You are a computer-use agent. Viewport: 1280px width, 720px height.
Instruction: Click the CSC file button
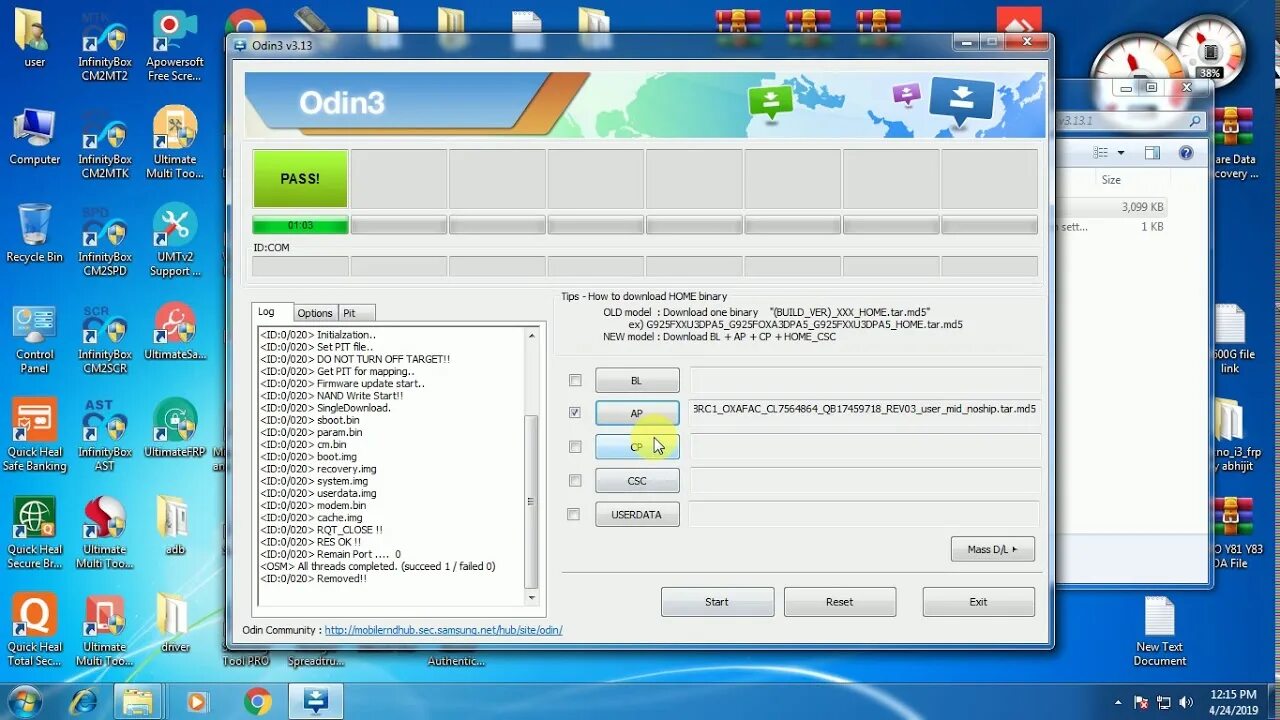[x=637, y=481]
